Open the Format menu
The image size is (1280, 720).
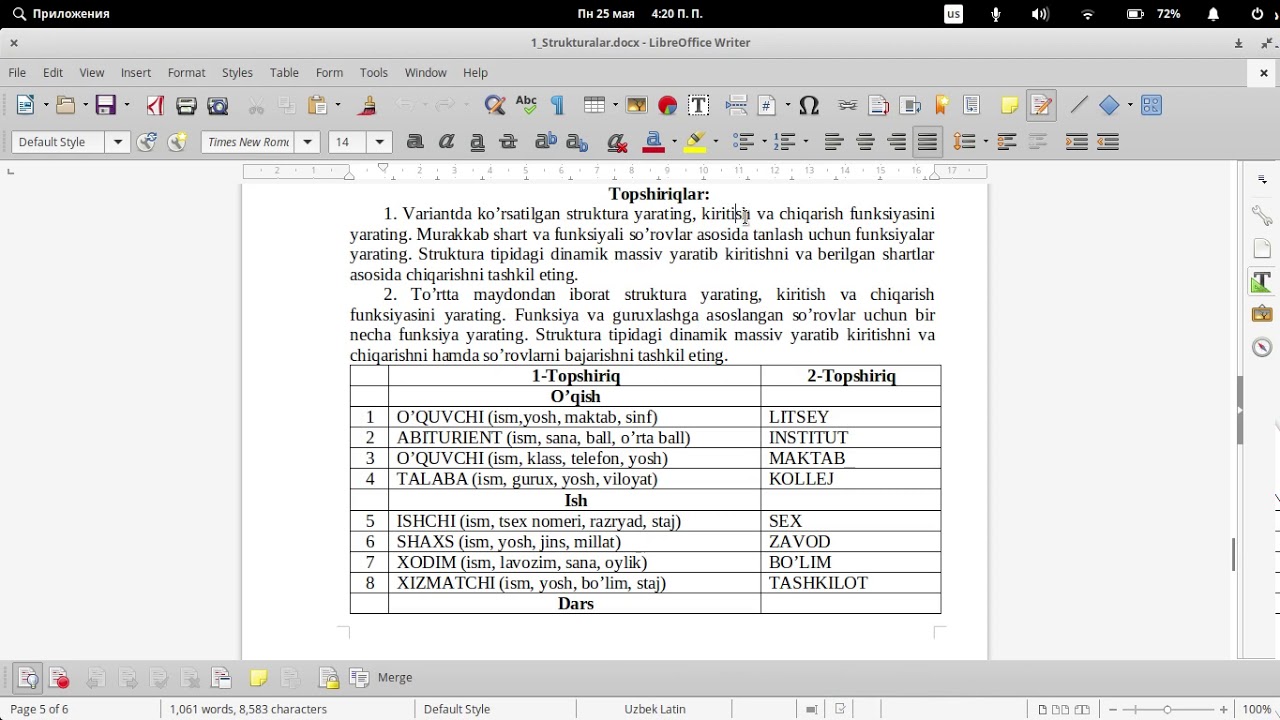click(x=187, y=73)
